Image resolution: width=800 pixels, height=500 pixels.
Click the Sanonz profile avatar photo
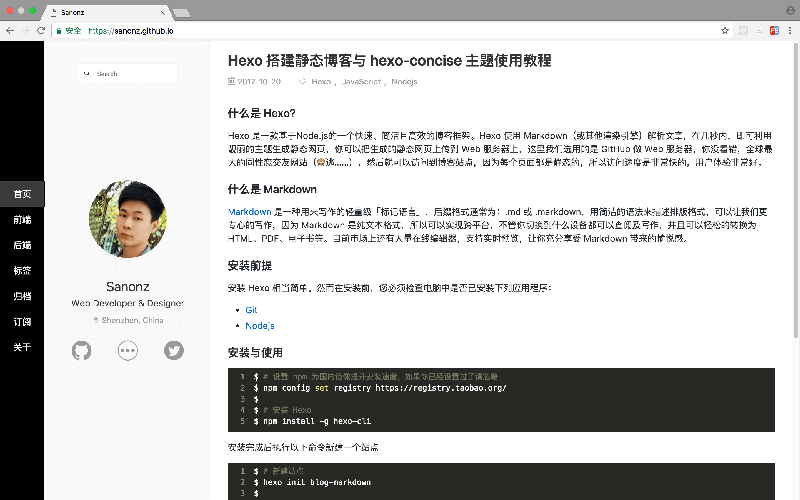pos(128,219)
